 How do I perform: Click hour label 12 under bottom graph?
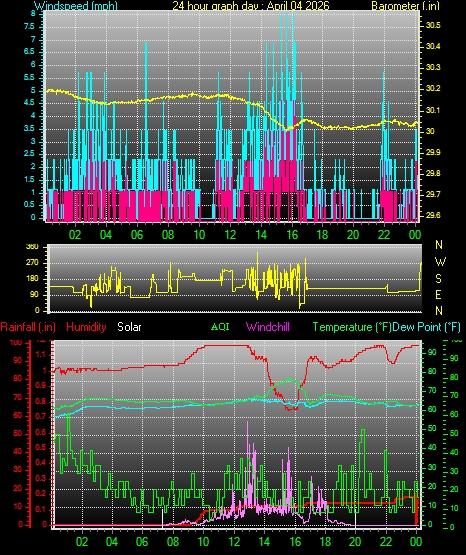pos(234,542)
